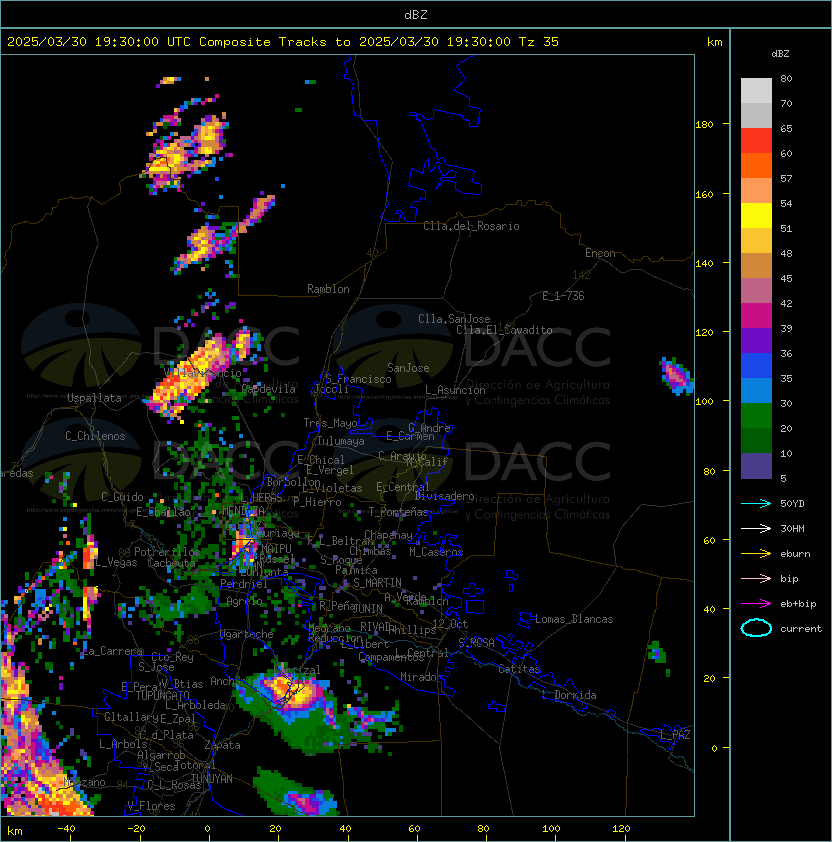Click the small storm cell east of Lomas_Blancas
Screen dimensions: 832x842
(657, 652)
